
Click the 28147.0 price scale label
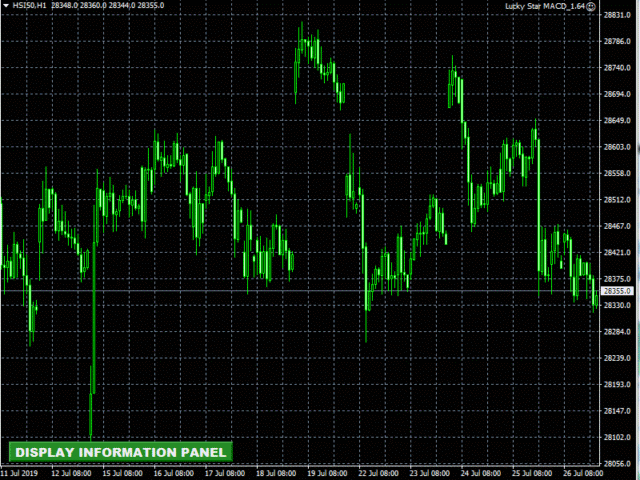617,411
